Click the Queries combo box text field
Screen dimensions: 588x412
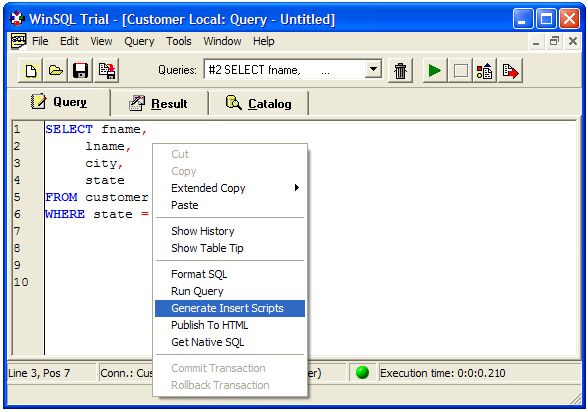285,70
